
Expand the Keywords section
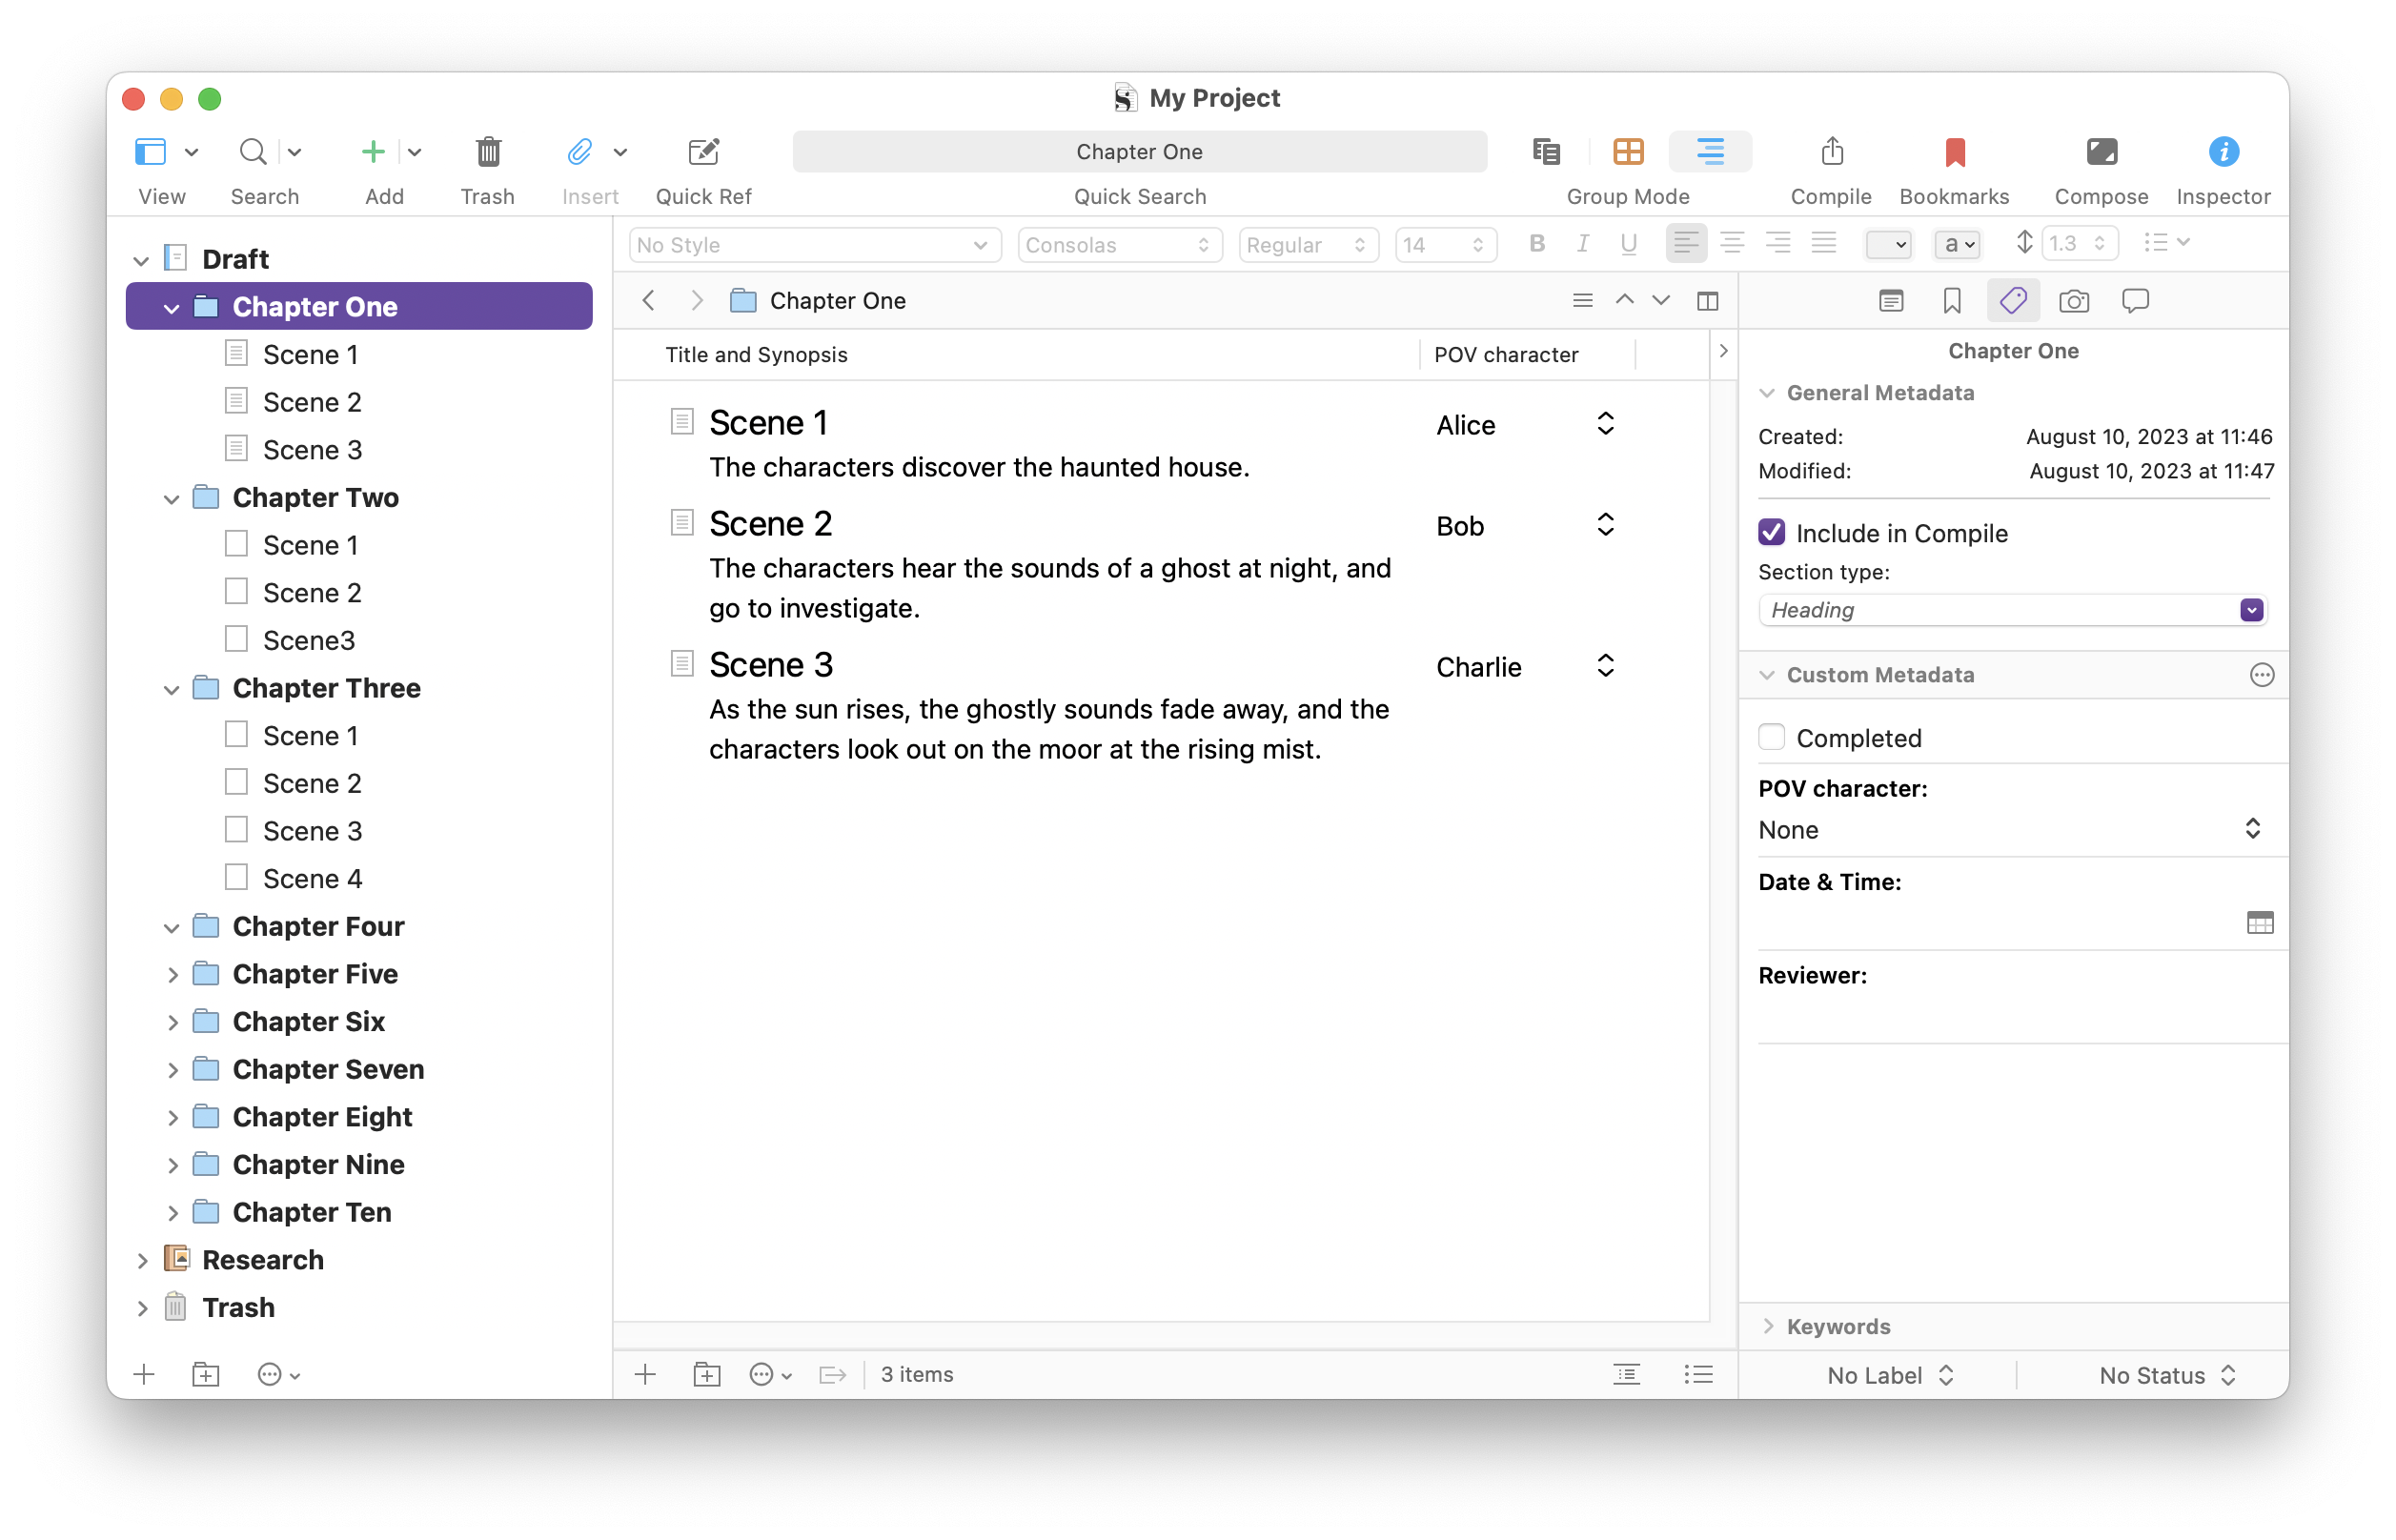(x=1768, y=1326)
